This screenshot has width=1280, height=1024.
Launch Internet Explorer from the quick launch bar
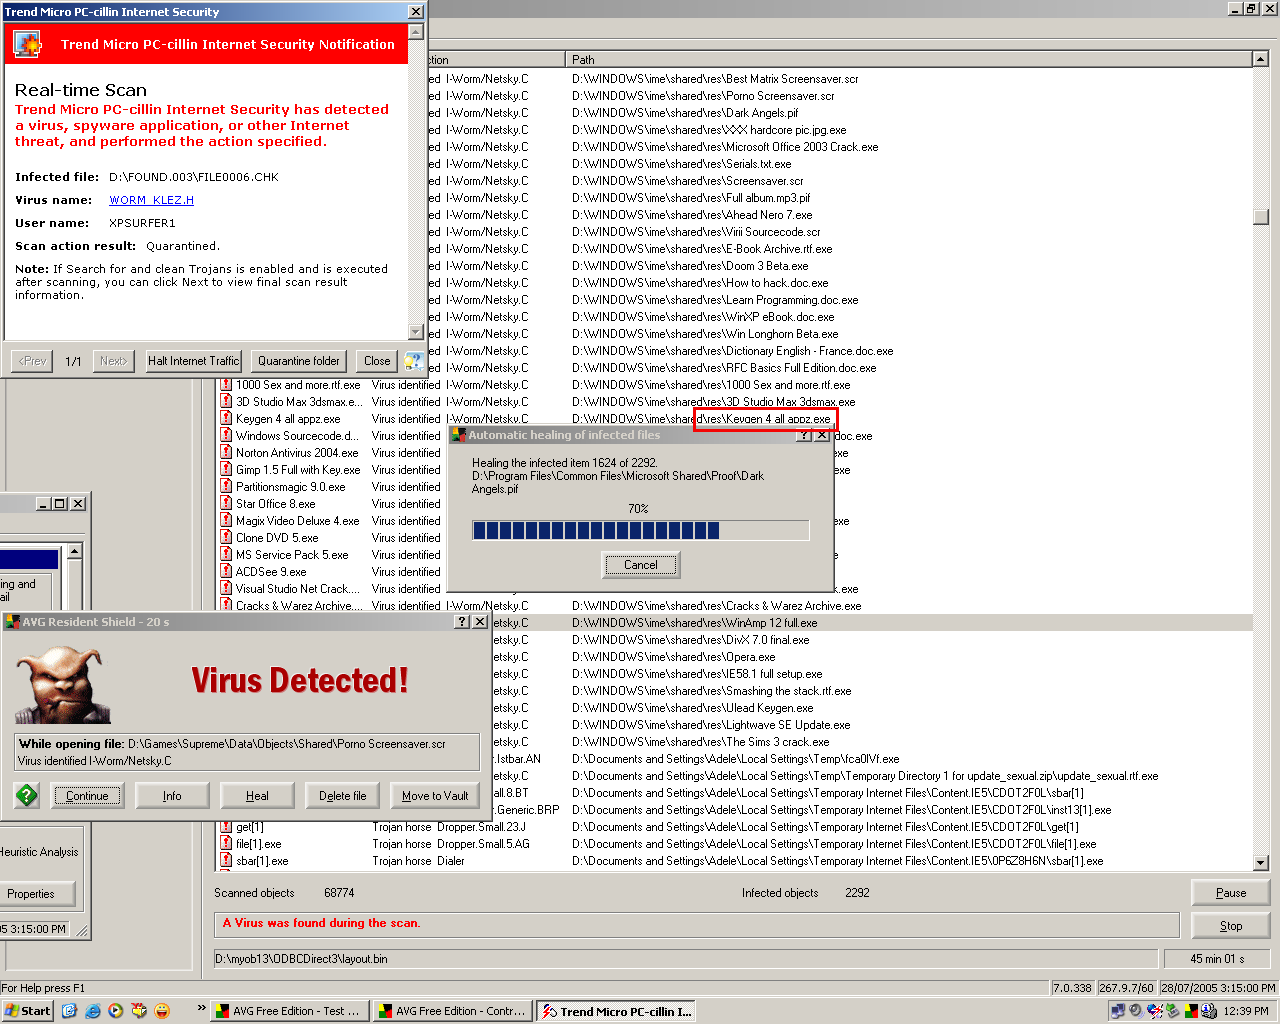(x=92, y=1011)
